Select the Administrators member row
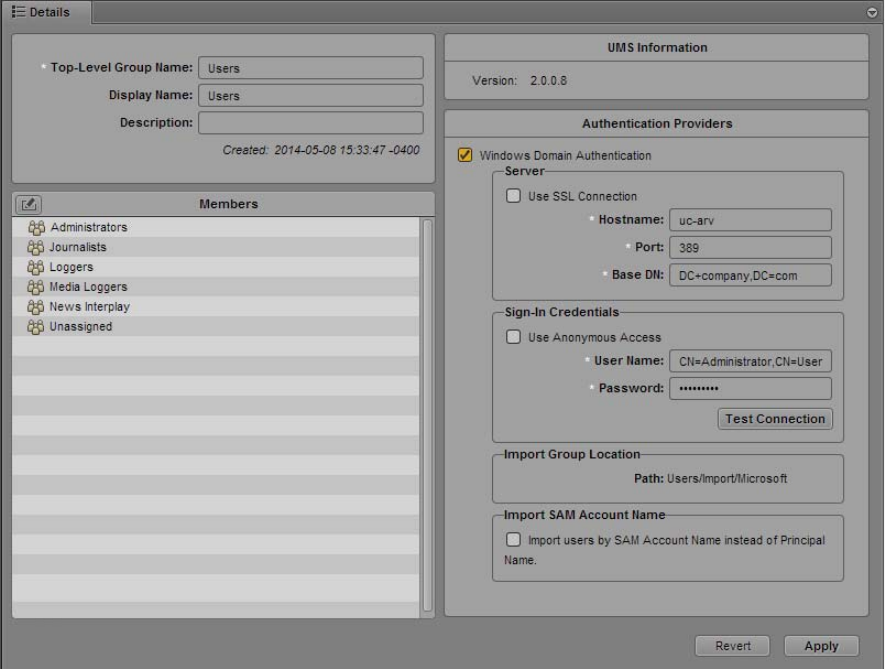The image size is (885, 669). (216, 228)
